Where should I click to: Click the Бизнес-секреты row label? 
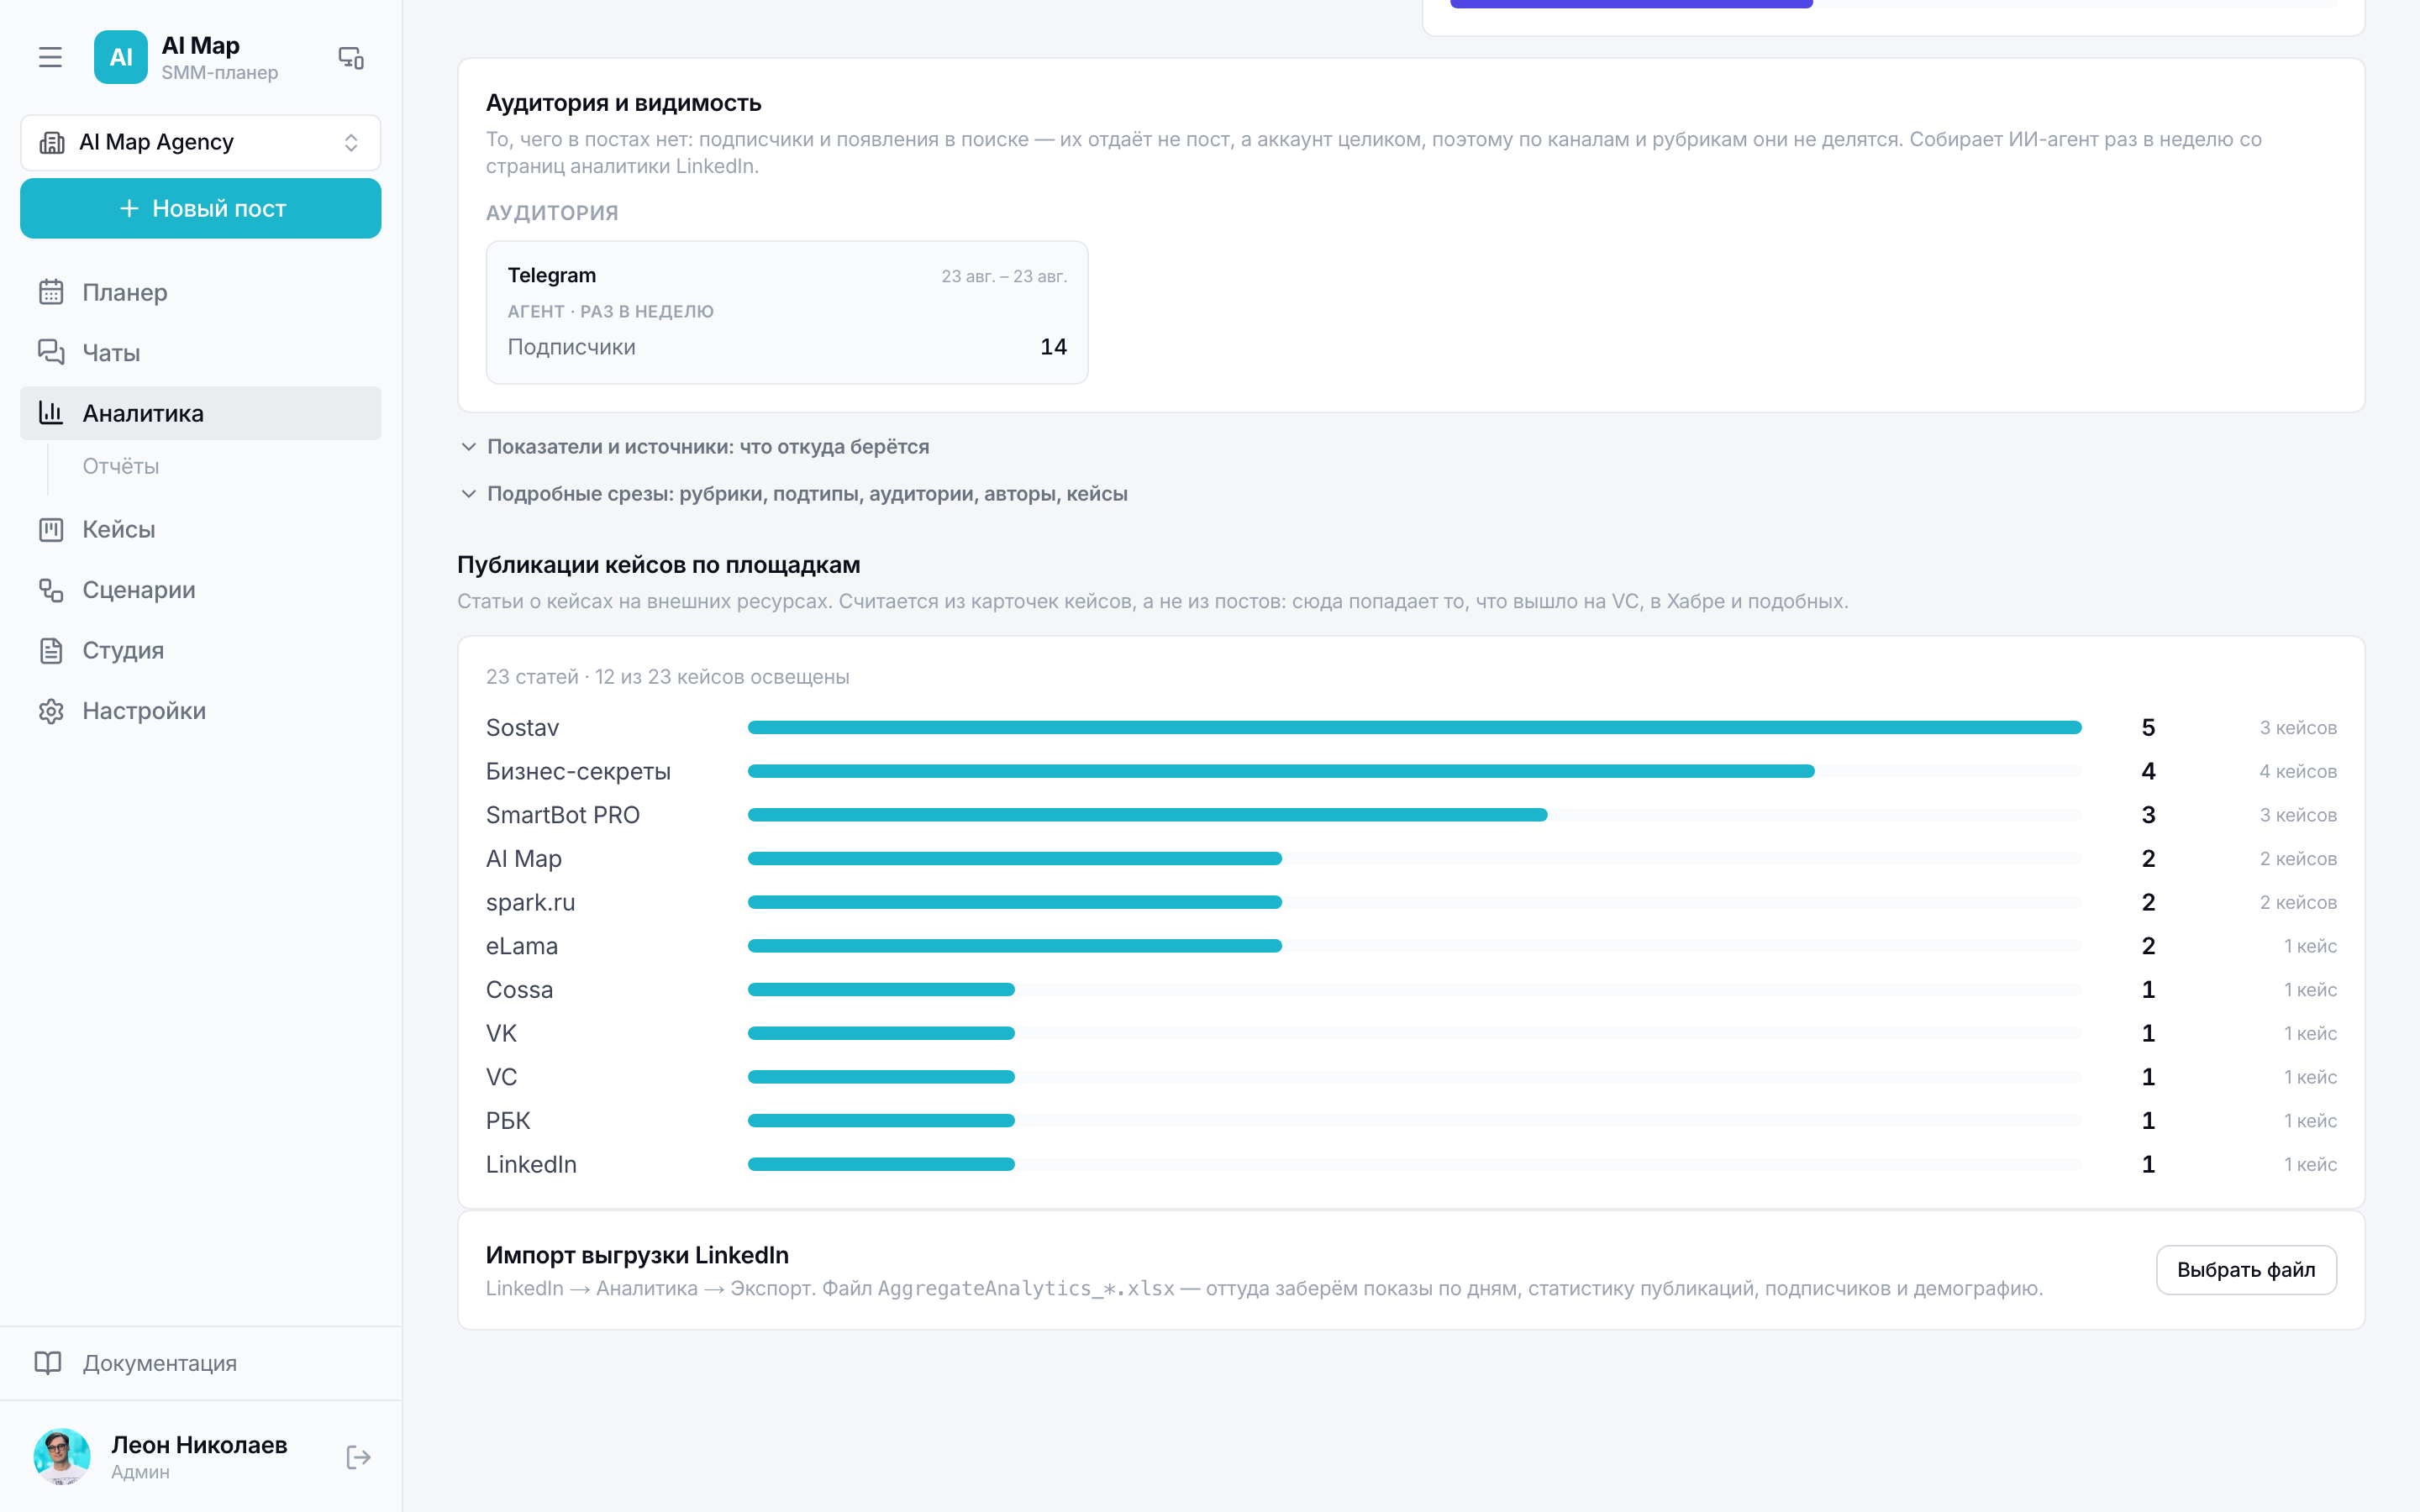pyautogui.click(x=578, y=771)
